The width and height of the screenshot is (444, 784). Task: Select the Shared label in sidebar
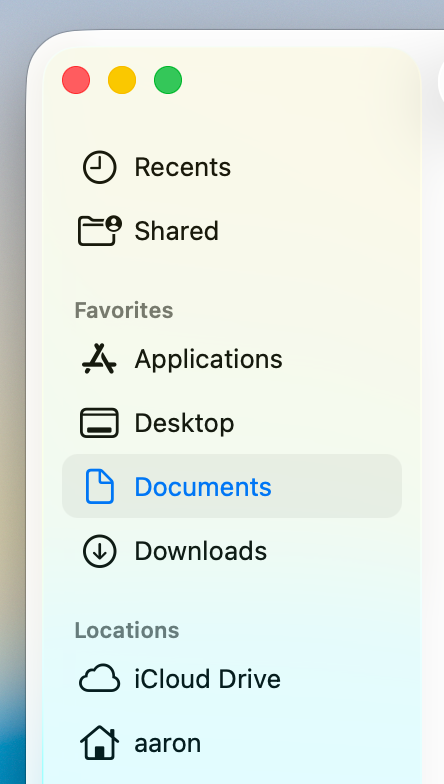tap(176, 230)
